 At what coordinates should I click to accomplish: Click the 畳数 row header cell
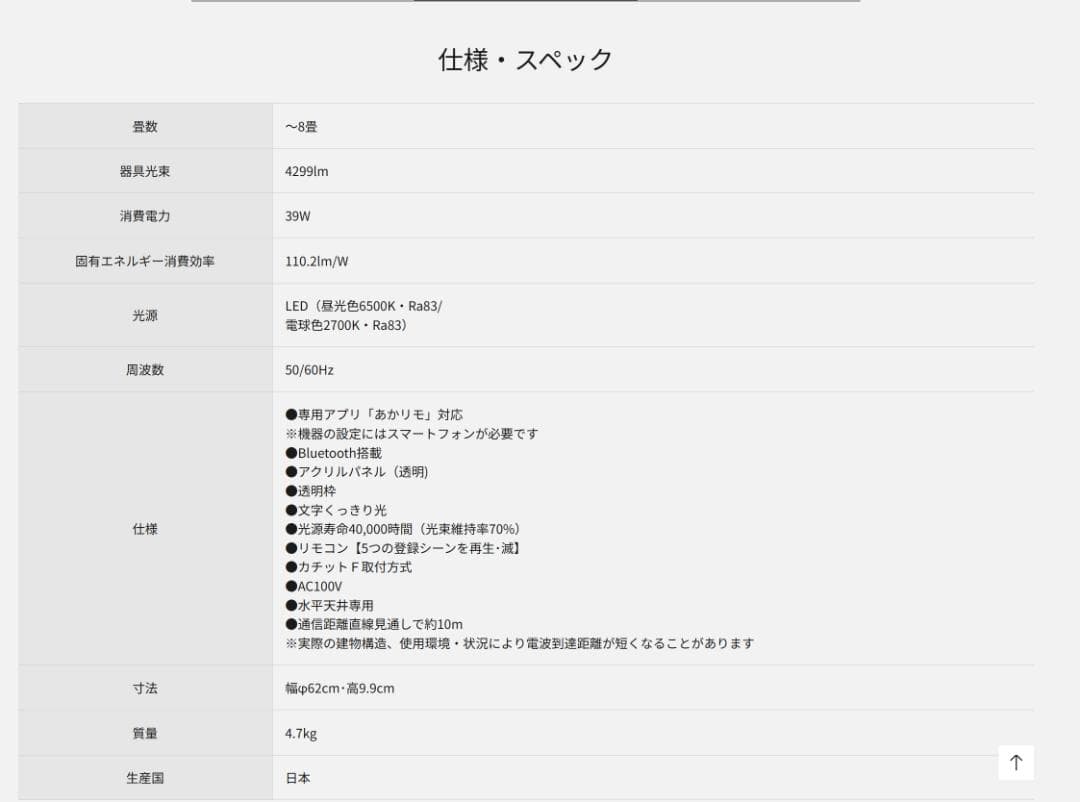(x=143, y=125)
